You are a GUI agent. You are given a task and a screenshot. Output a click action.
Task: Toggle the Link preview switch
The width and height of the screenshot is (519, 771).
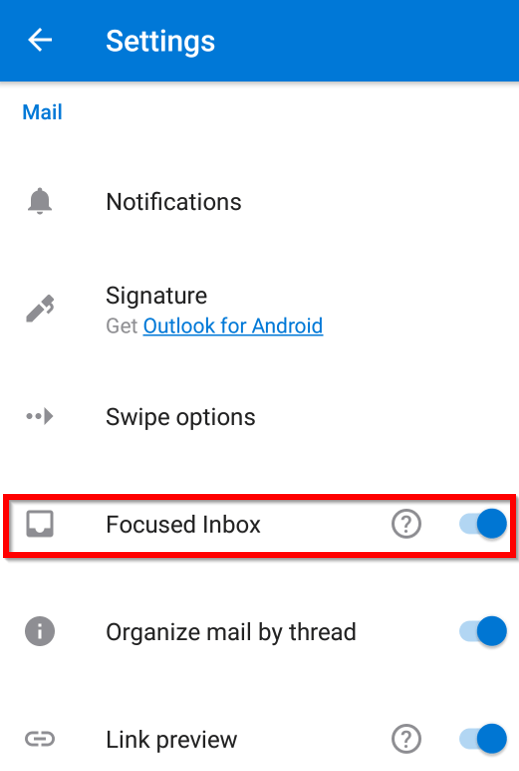[483, 739]
